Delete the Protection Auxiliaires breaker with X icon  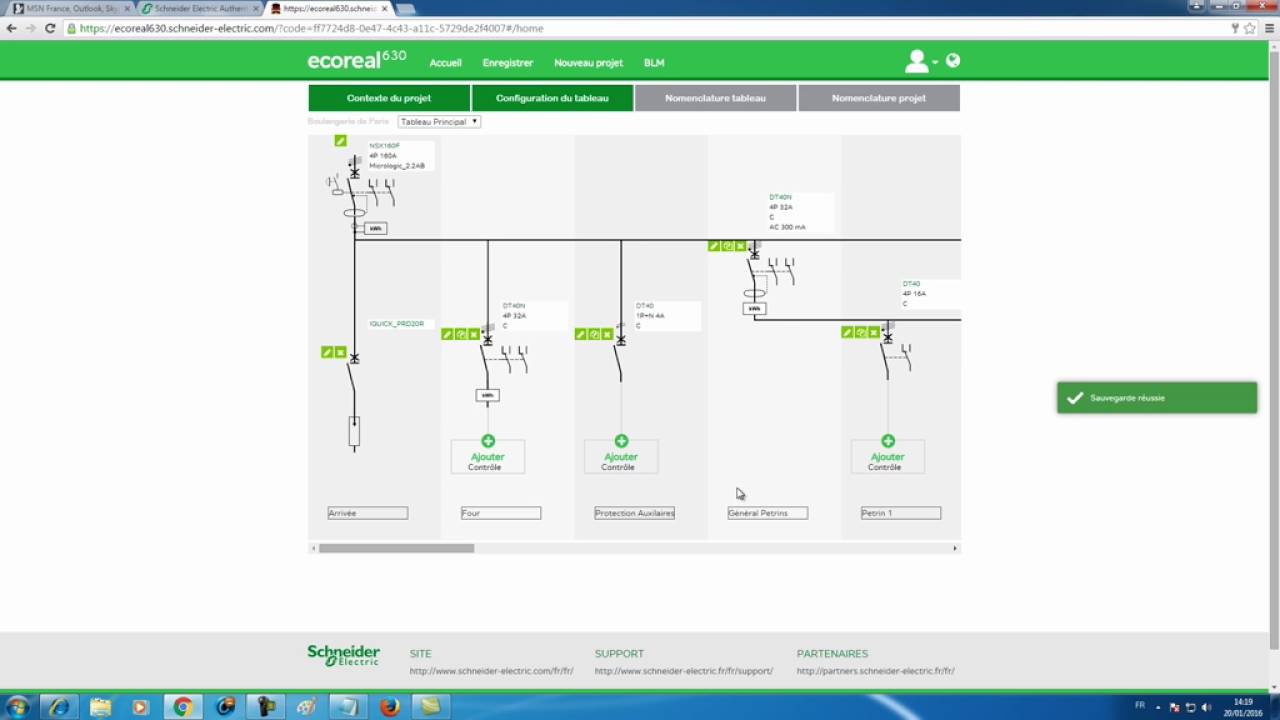point(606,334)
